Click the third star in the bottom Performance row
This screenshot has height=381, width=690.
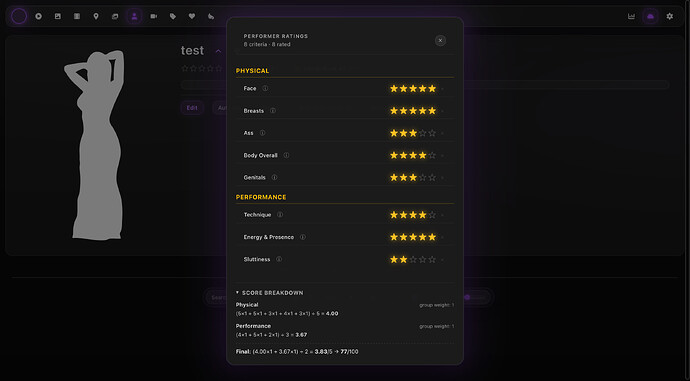coord(413,260)
